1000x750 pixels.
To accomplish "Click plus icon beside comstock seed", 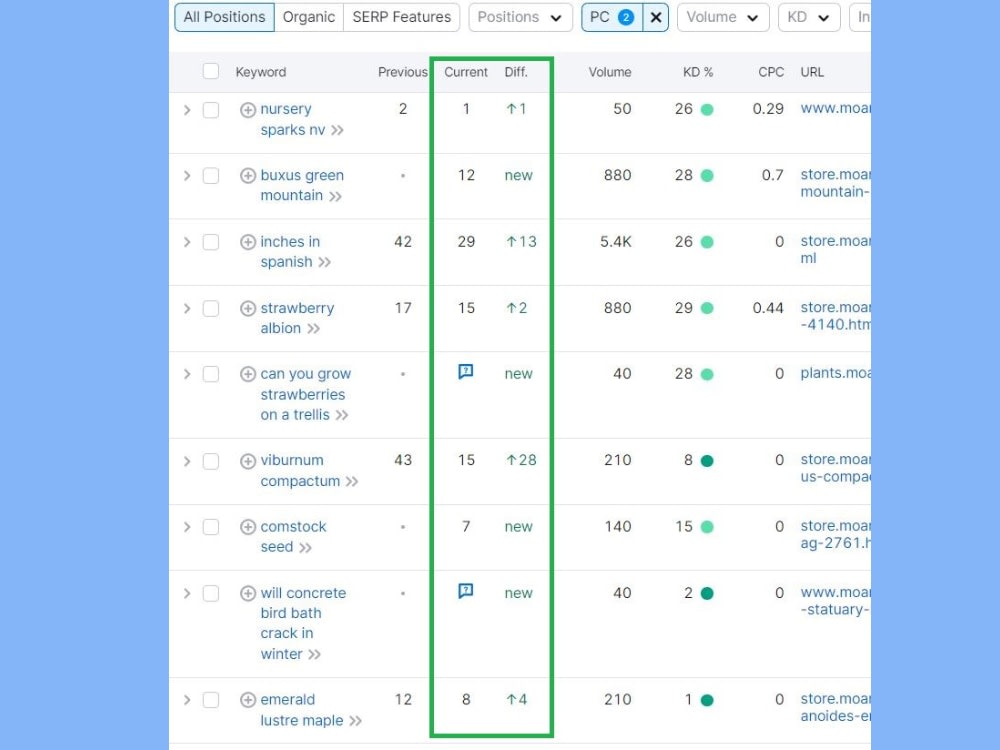I will [248, 527].
